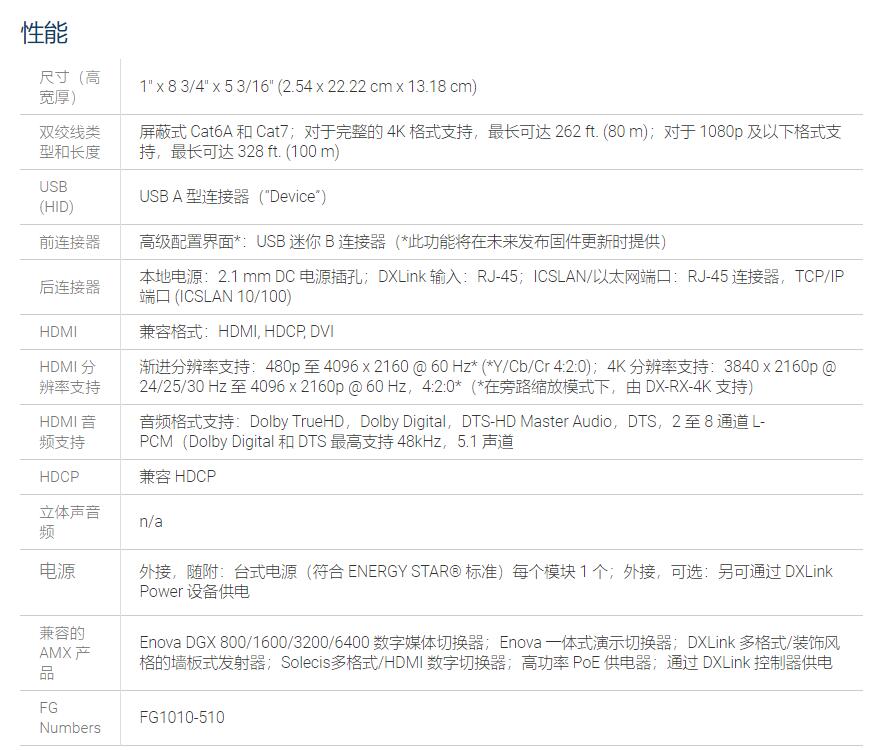Click the 渐进分辨率支持 480p 至 4096 x 2160 text
The height and width of the screenshot is (750, 891).
point(488,376)
